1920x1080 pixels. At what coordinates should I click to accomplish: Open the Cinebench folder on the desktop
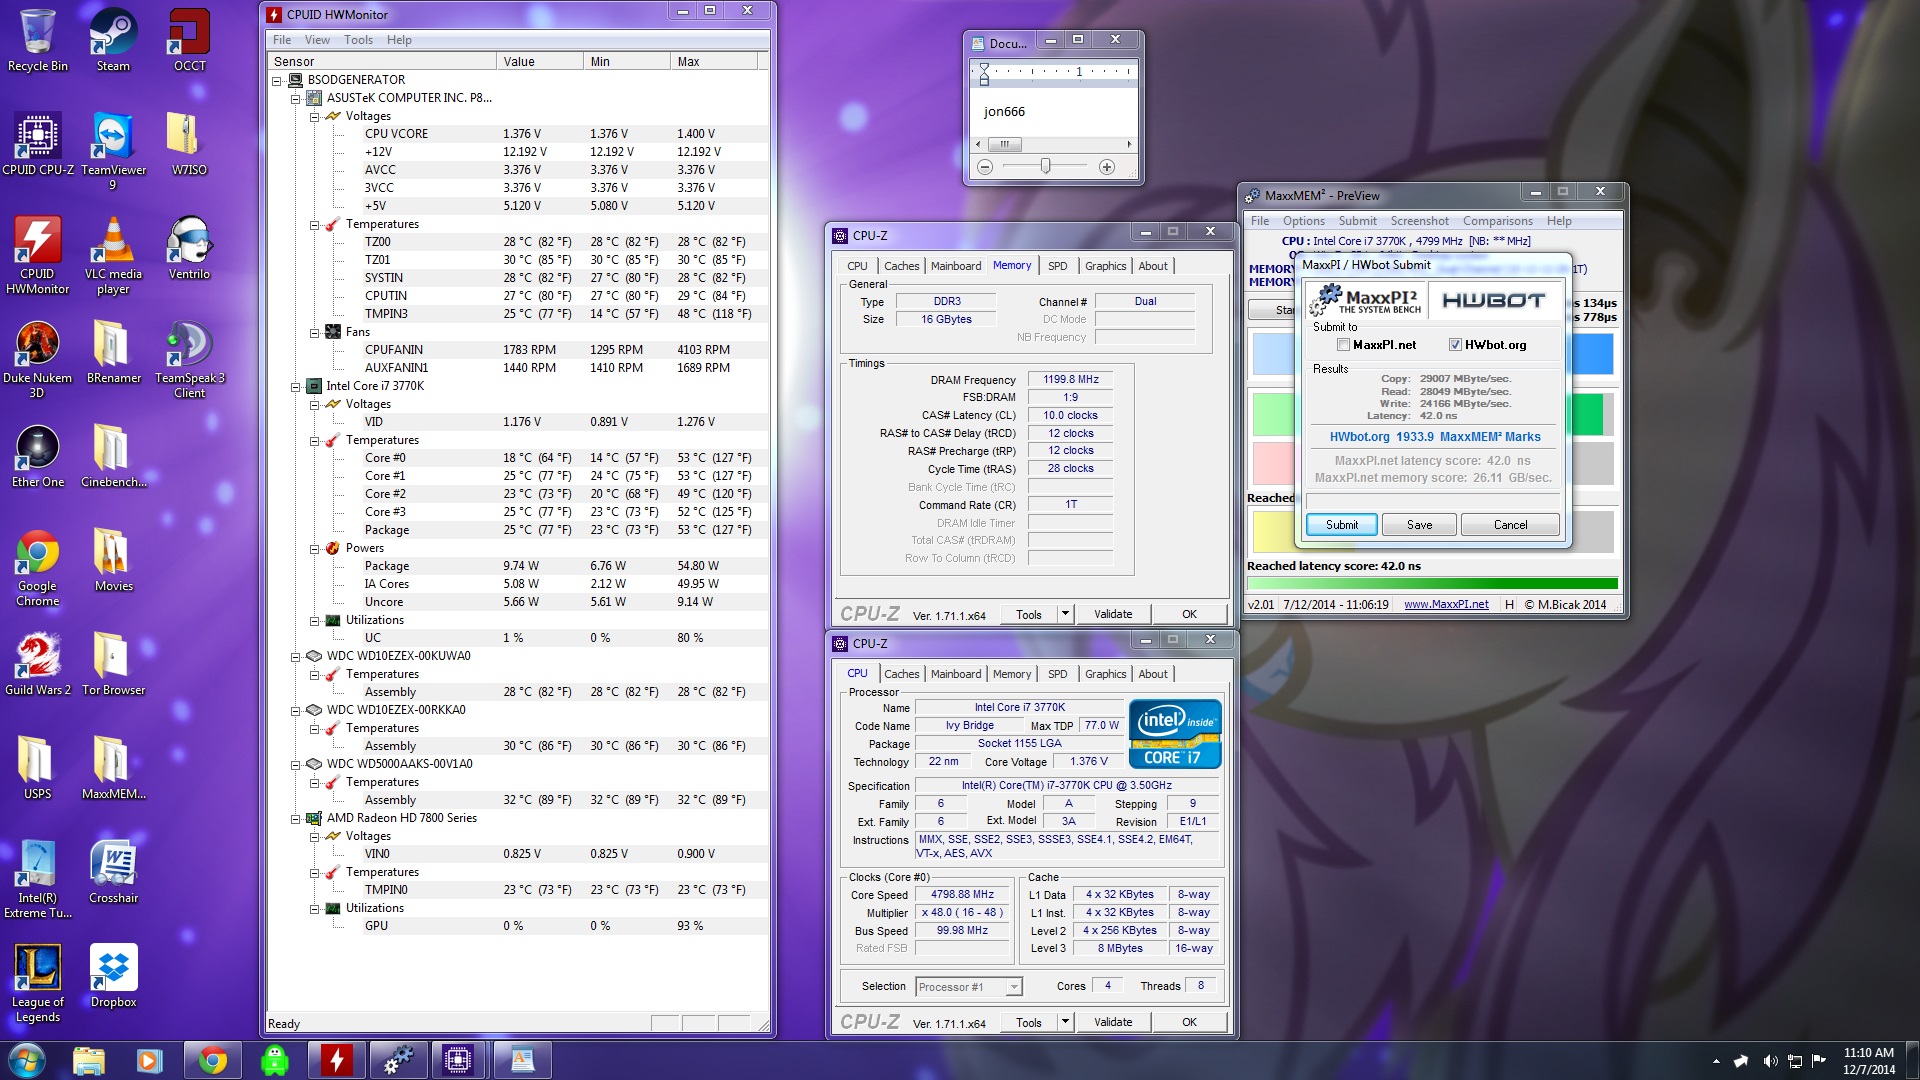pos(113,456)
